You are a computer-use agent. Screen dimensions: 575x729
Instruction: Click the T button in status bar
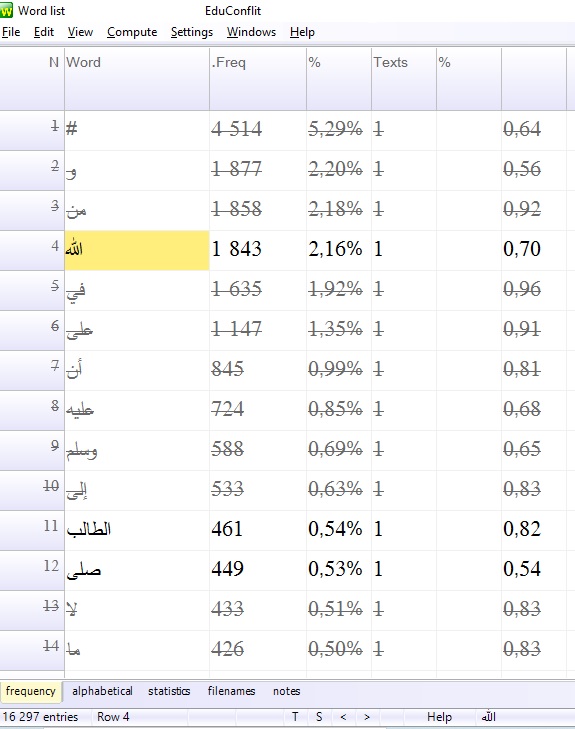tap(295, 716)
